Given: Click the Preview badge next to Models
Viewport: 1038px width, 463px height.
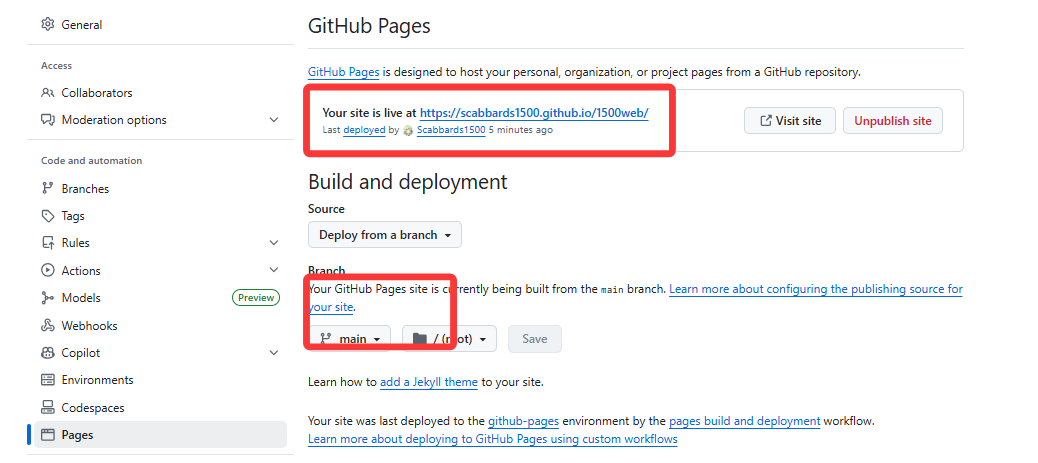Looking at the screenshot, I should [256, 298].
